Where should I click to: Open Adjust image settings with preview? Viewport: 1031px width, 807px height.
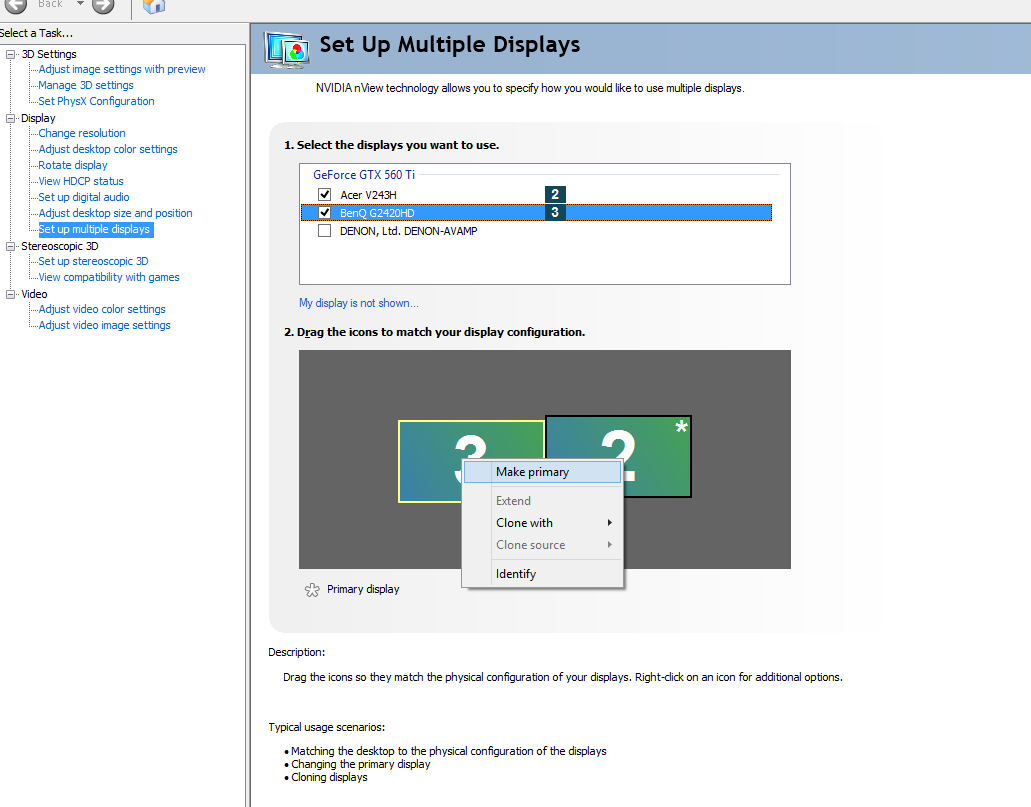click(x=122, y=69)
